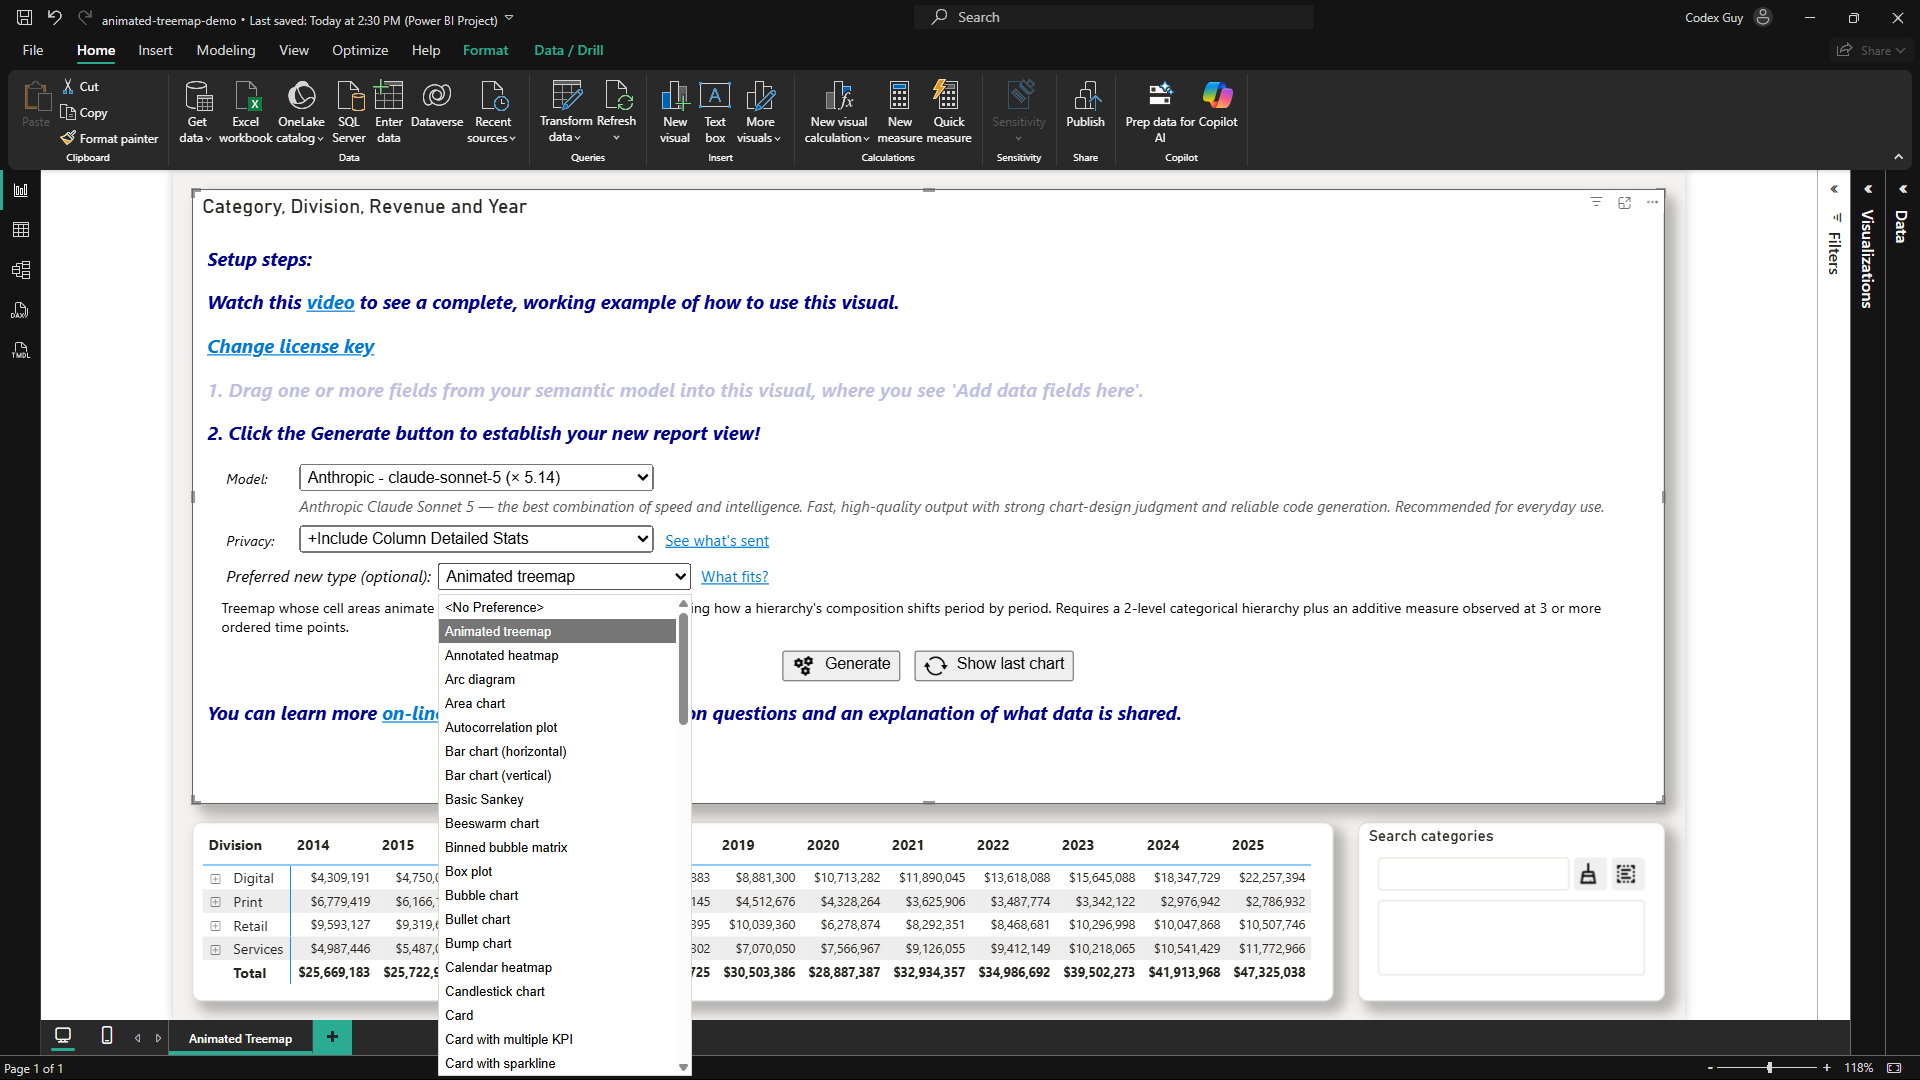Switch to mobile layout icon

[107, 1036]
